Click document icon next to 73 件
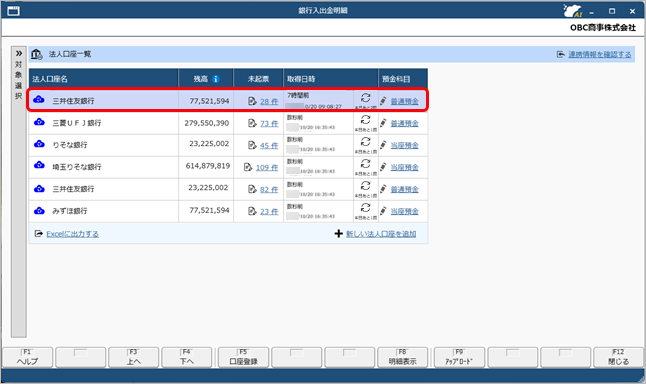 252,123
